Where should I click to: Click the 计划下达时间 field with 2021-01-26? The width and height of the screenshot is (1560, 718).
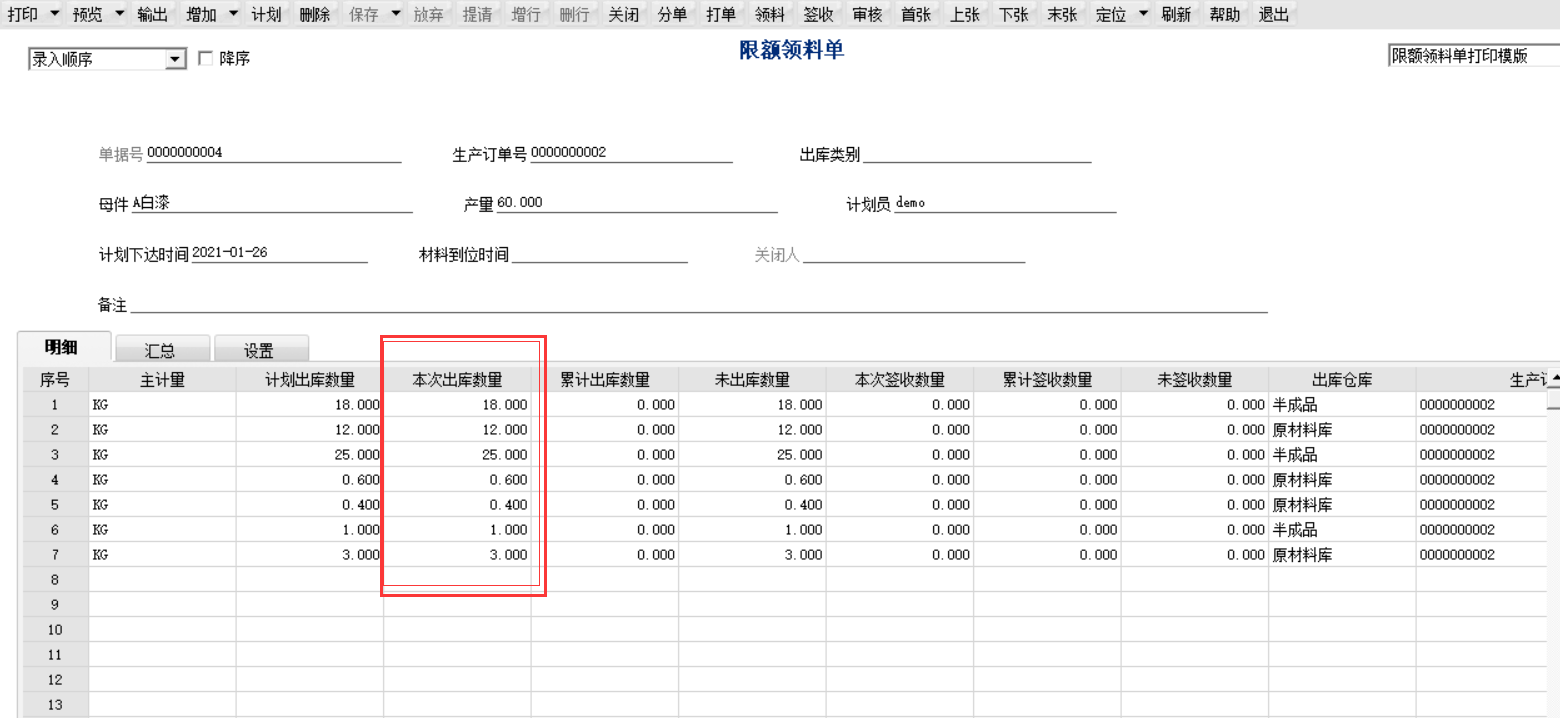(x=279, y=253)
